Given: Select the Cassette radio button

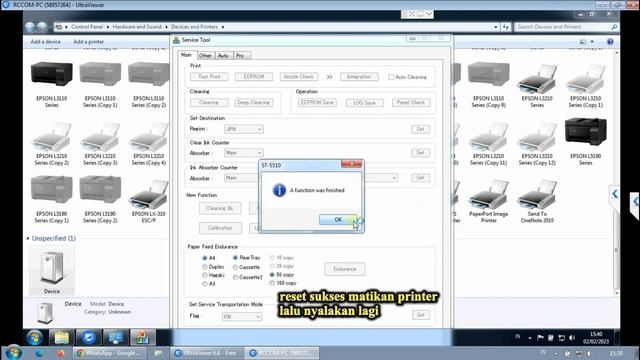Looking at the screenshot, I should [x=236, y=267].
